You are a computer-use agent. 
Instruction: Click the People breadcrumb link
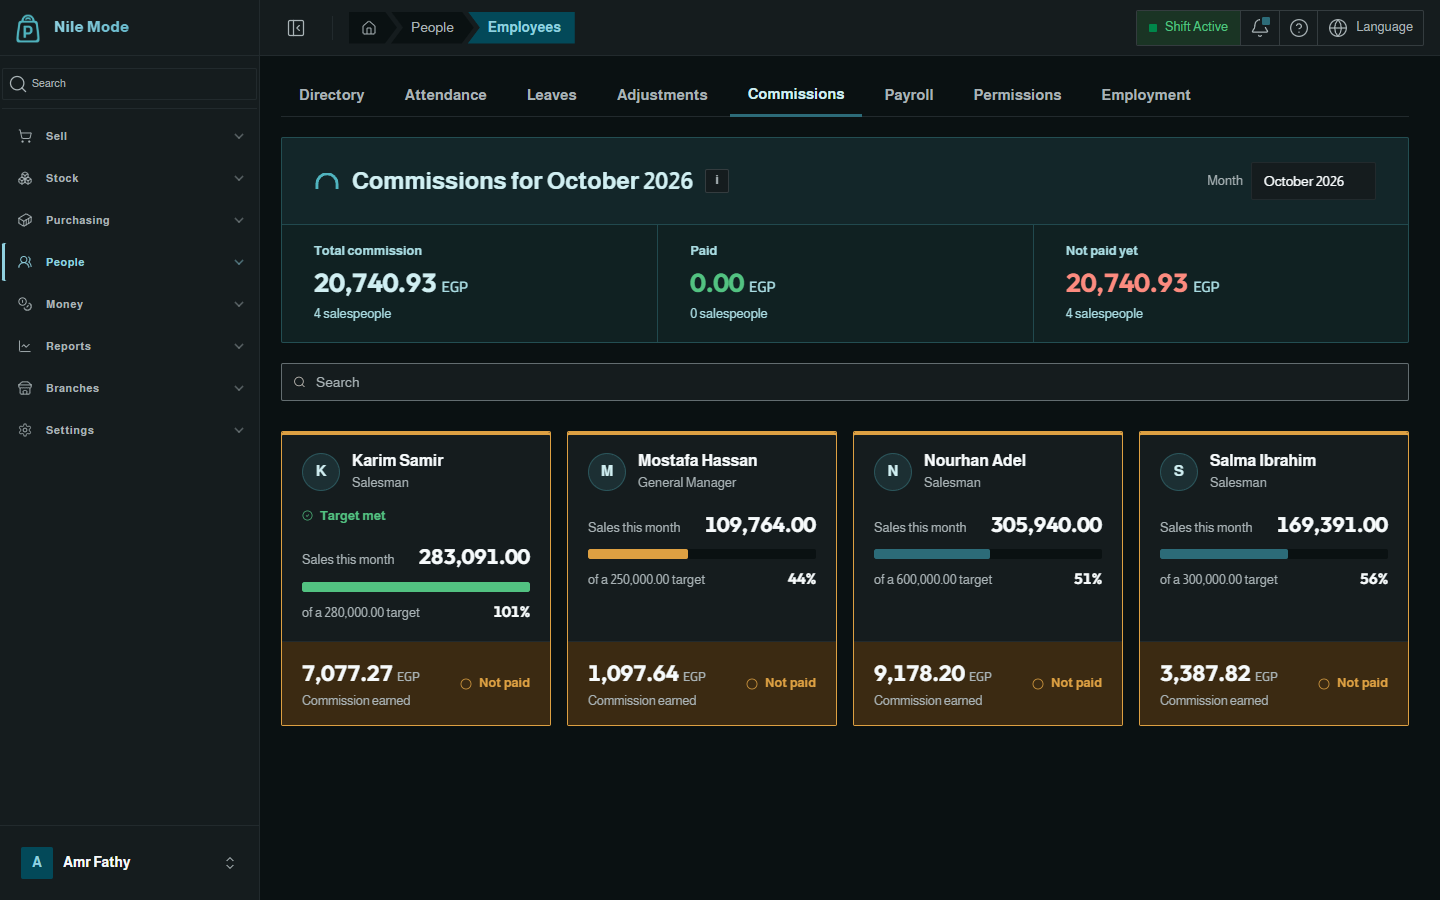tap(432, 28)
